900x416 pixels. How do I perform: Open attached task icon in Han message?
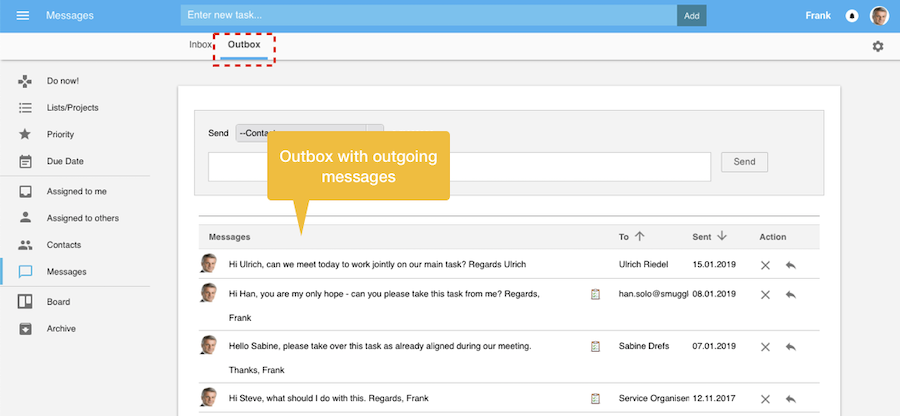595,294
